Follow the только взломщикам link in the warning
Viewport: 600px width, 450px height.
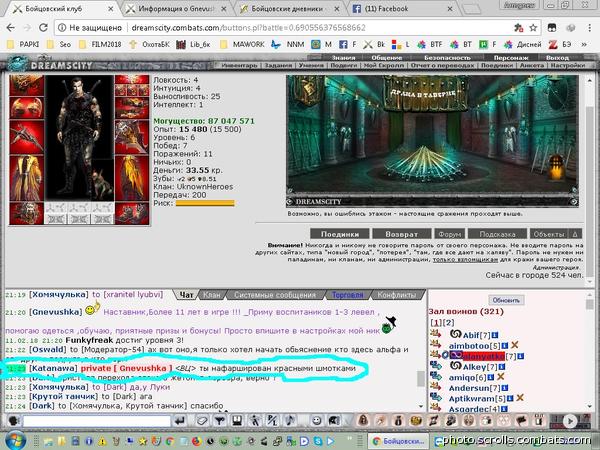click(465, 259)
